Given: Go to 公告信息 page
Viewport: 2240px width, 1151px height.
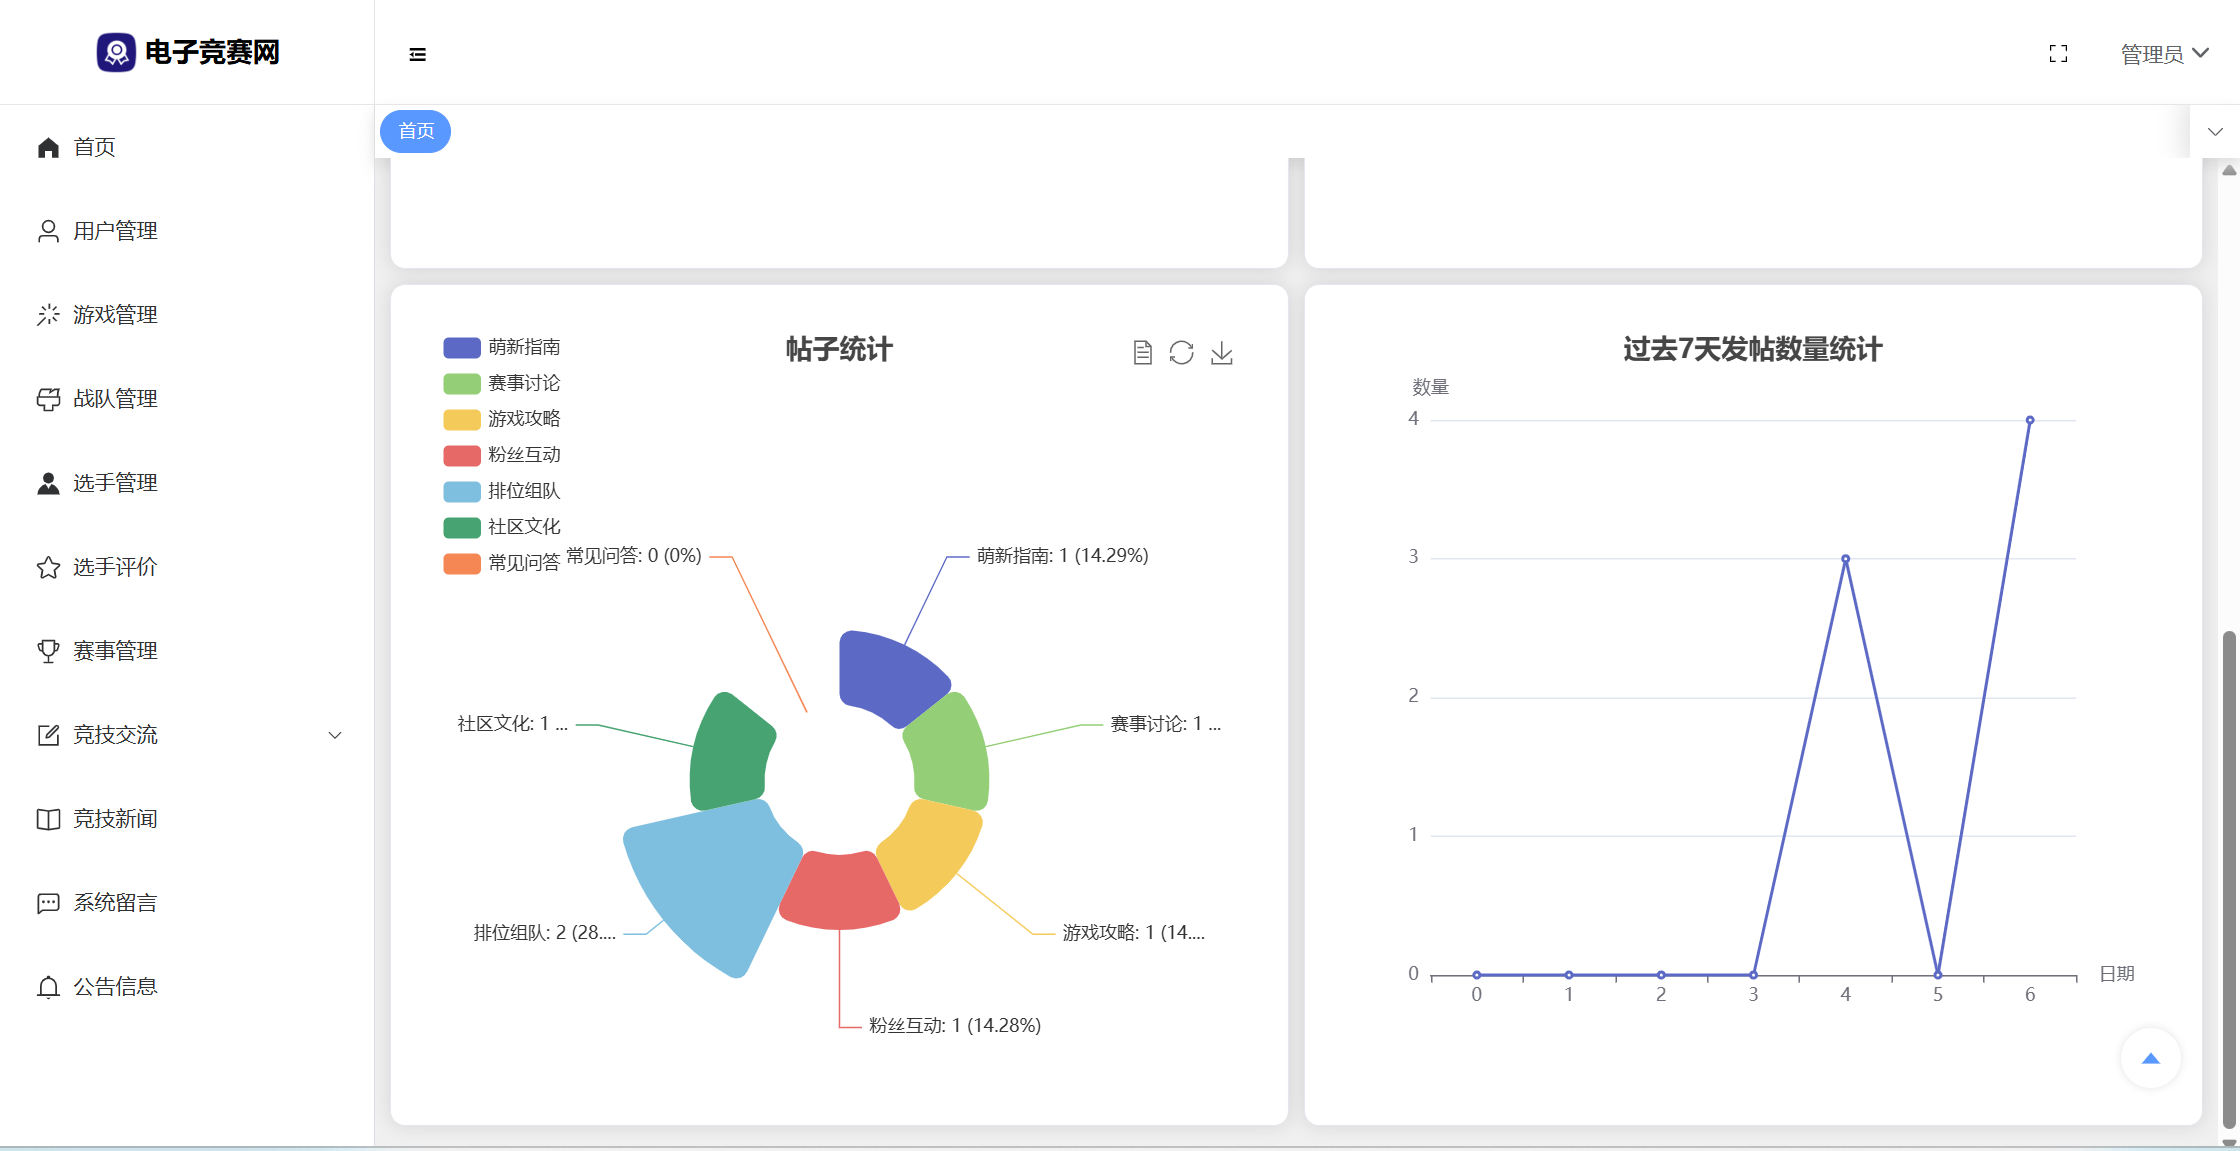Looking at the screenshot, I should click(115, 987).
